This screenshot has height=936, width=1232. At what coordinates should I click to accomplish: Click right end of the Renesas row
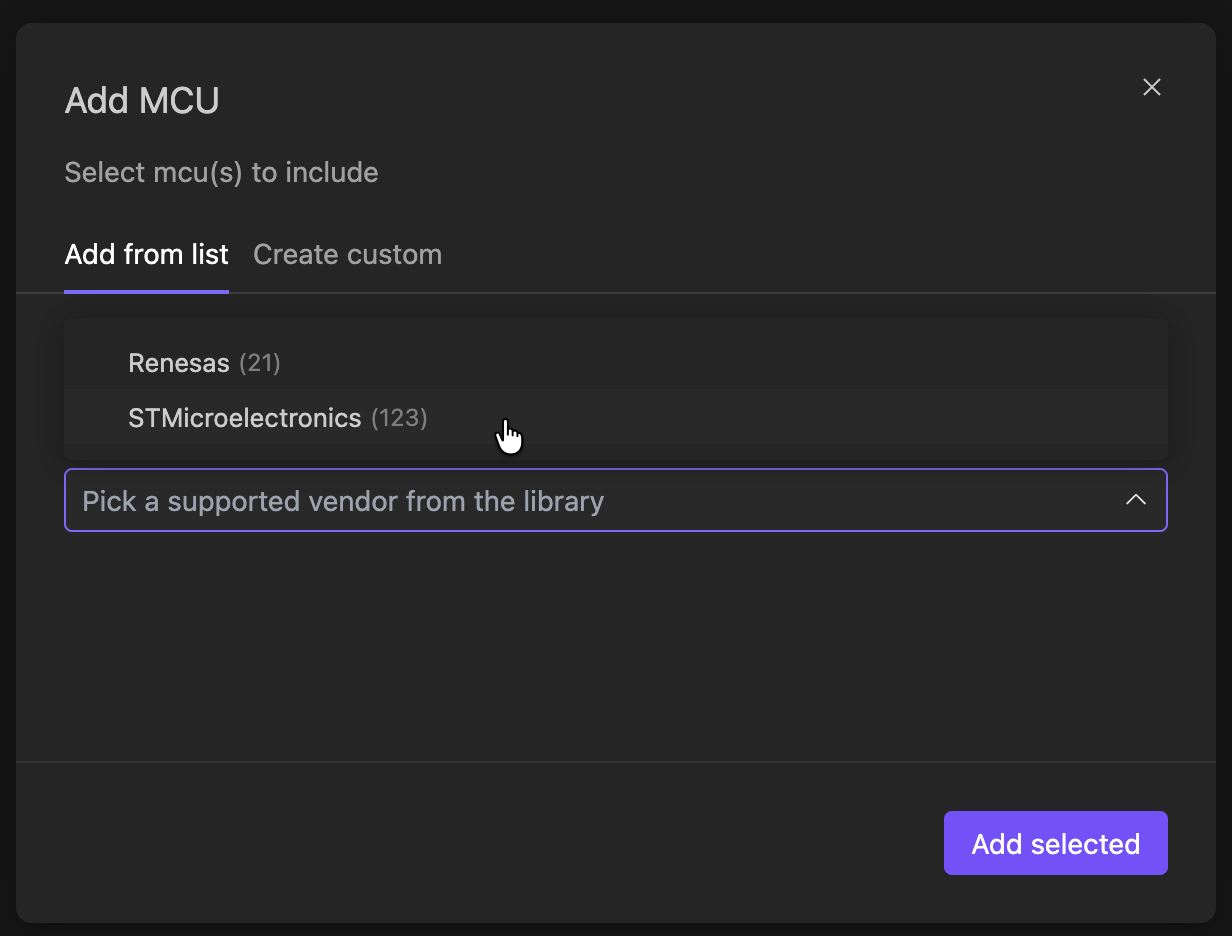click(x=1100, y=363)
